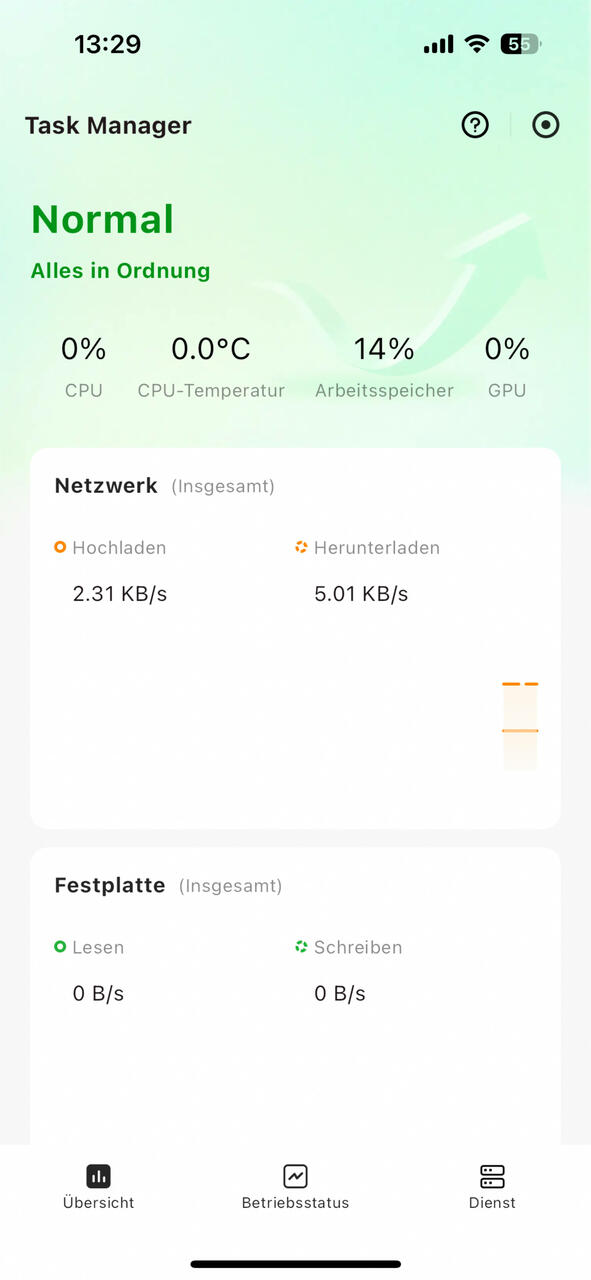Open the Festplatte card heading
The width and height of the screenshot is (591, 1280).
click(x=110, y=885)
